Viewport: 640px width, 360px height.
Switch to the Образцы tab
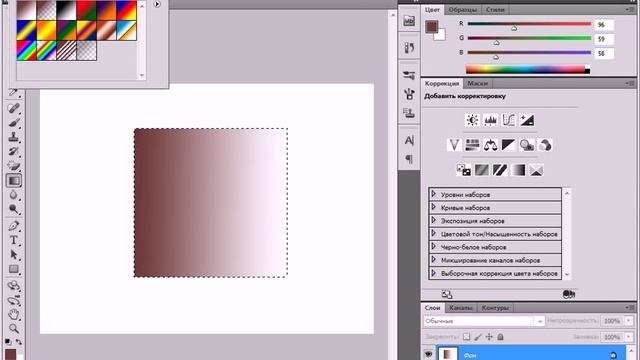click(462, 9)
